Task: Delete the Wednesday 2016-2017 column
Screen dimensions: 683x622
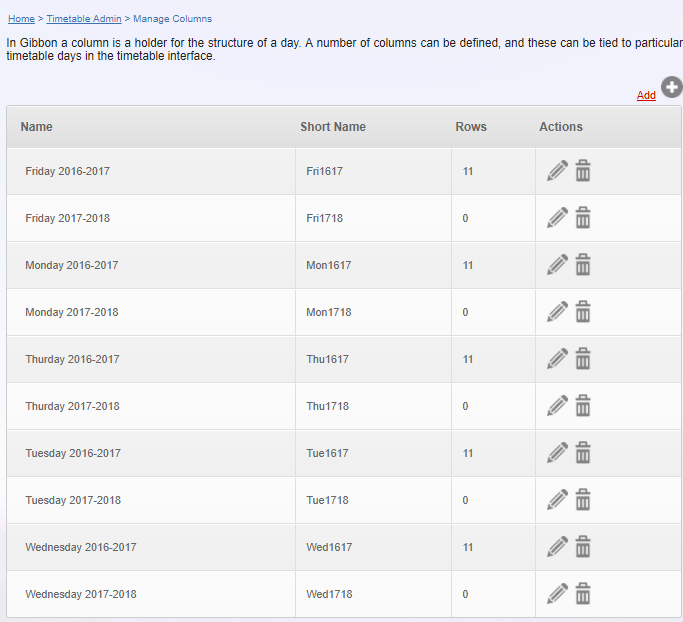Action: point(583,547)
